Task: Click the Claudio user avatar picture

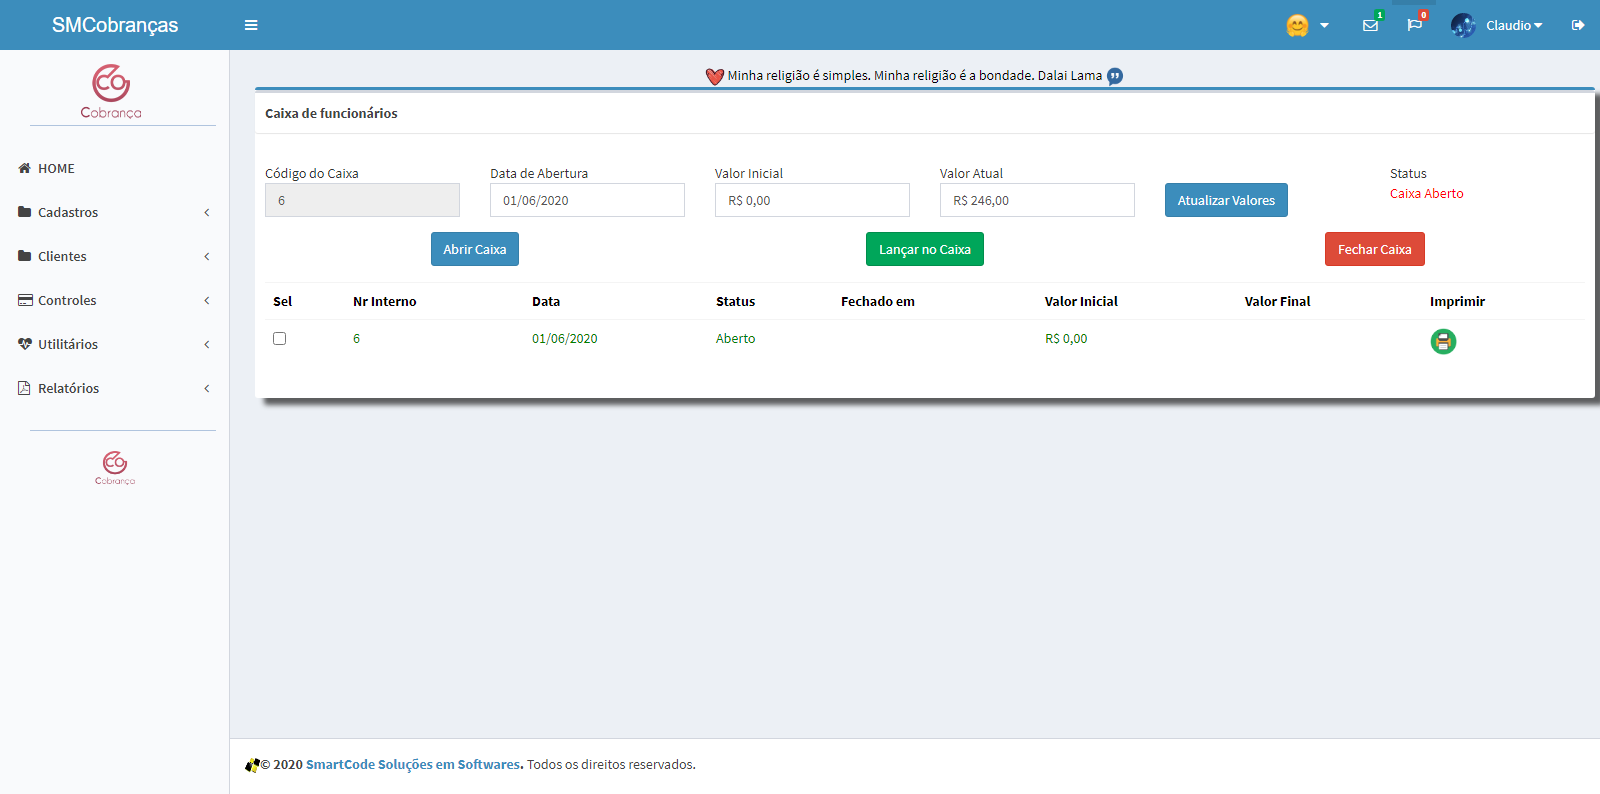Action: pyautogui.click(x=1463, y=25)
